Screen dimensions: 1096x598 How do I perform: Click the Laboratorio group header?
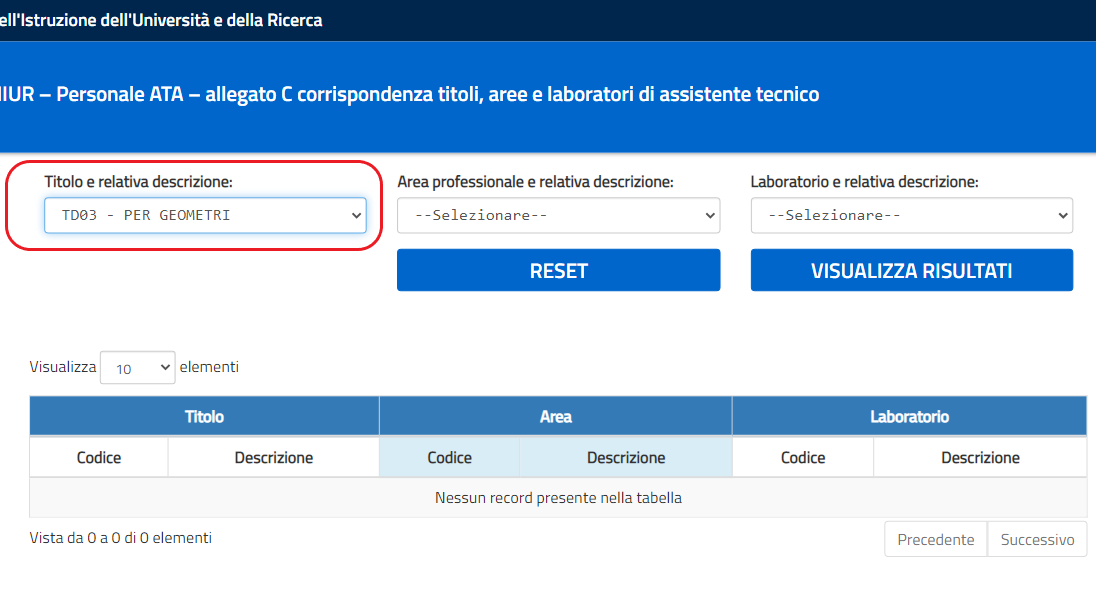(x=909, y=417)
